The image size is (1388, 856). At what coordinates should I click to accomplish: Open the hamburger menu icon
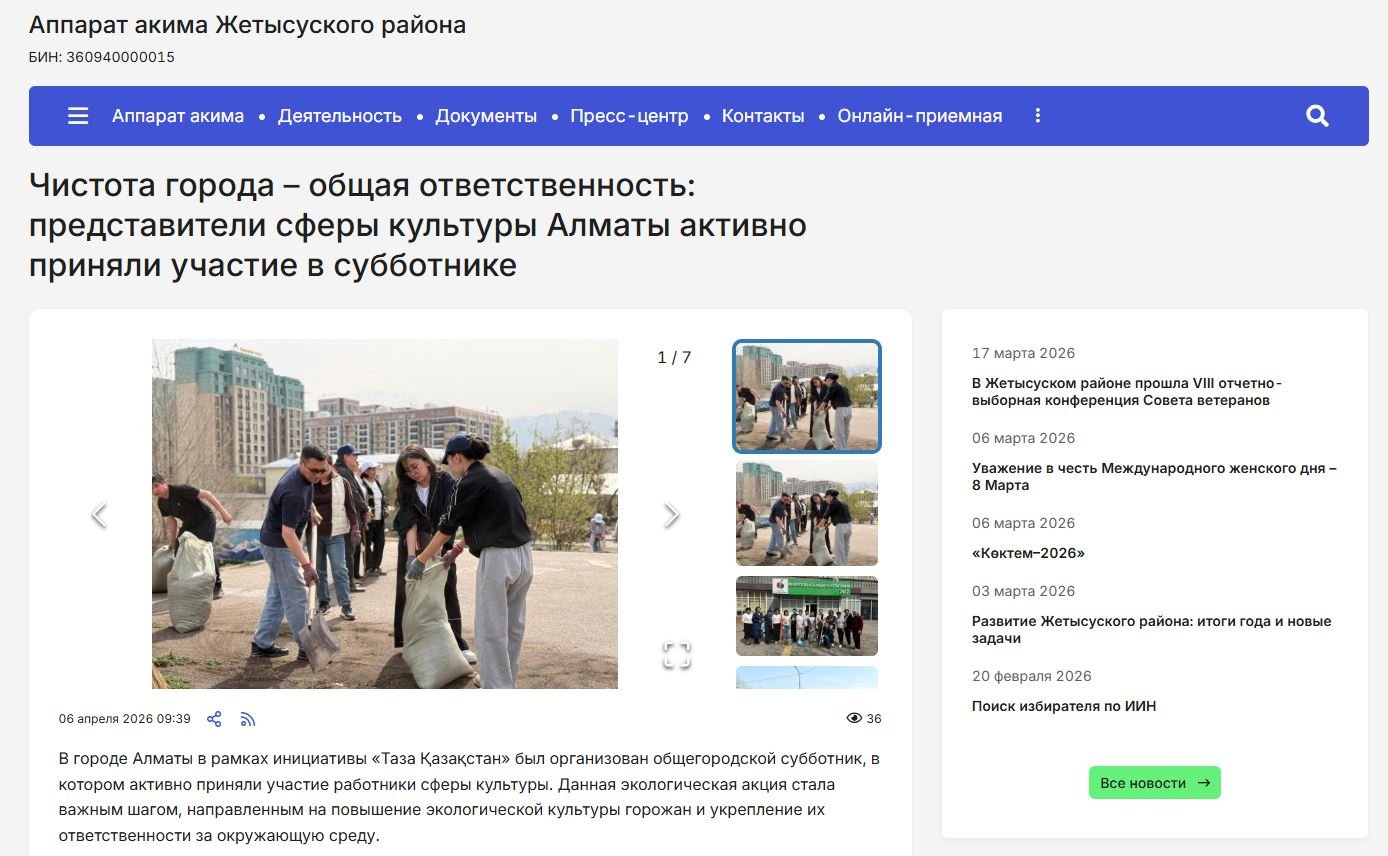click(x=78, y=116)
